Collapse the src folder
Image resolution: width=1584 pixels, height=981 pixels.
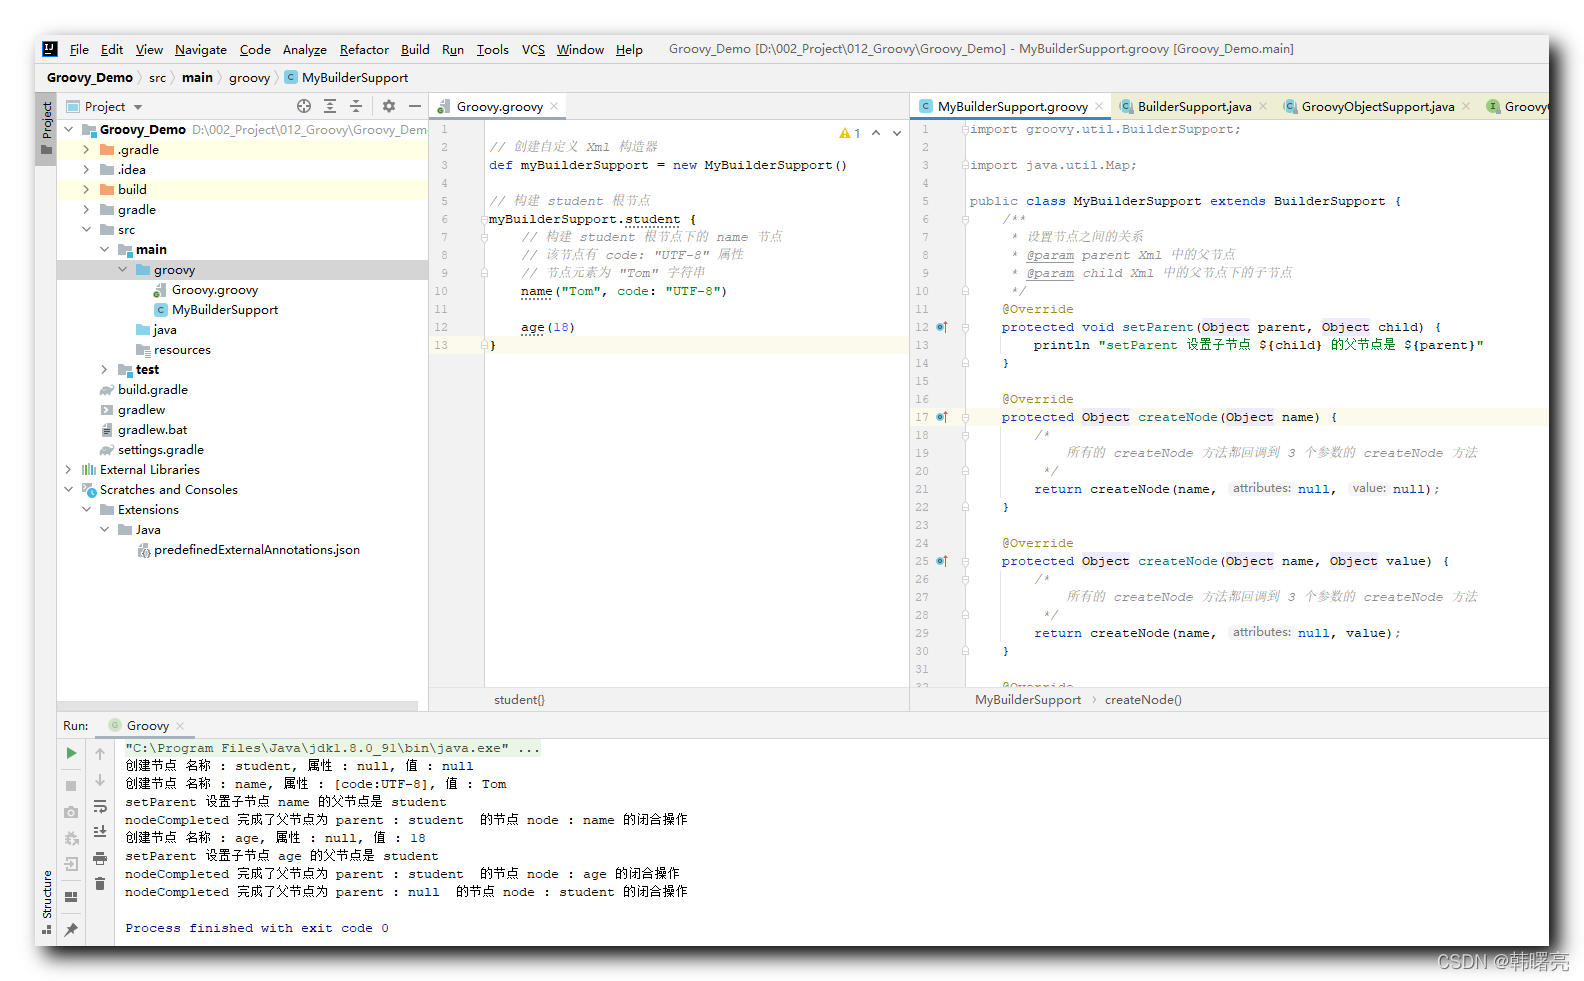[x=86, y=229]
